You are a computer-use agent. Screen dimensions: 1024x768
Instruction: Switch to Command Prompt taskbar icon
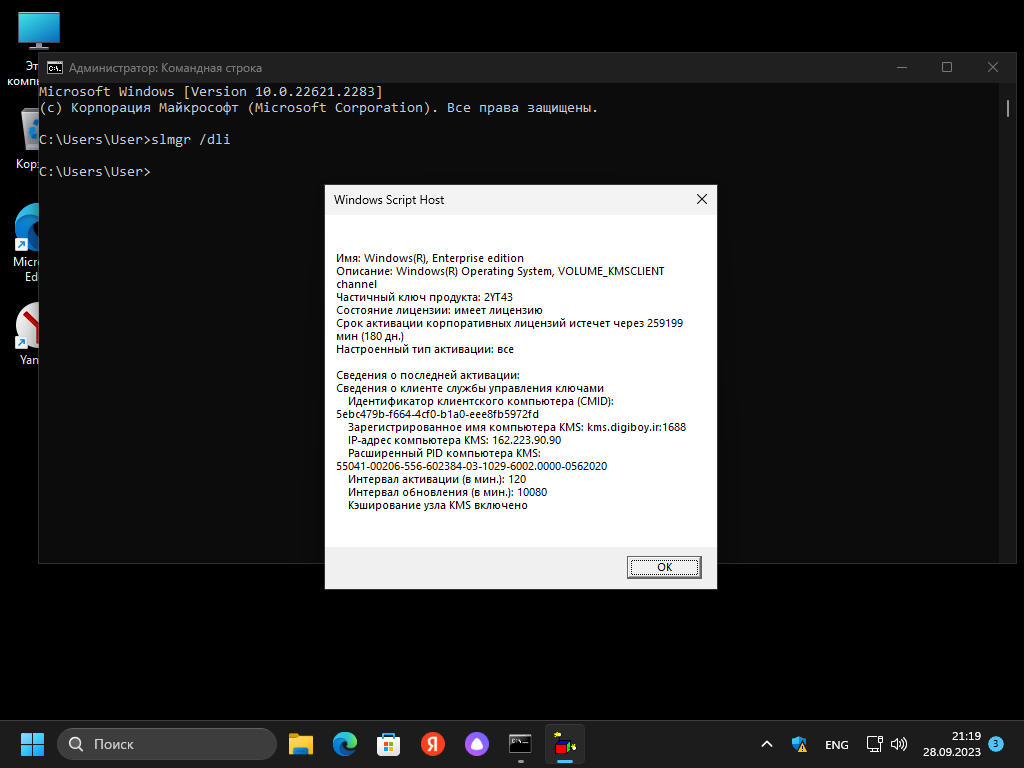point(520,744)
